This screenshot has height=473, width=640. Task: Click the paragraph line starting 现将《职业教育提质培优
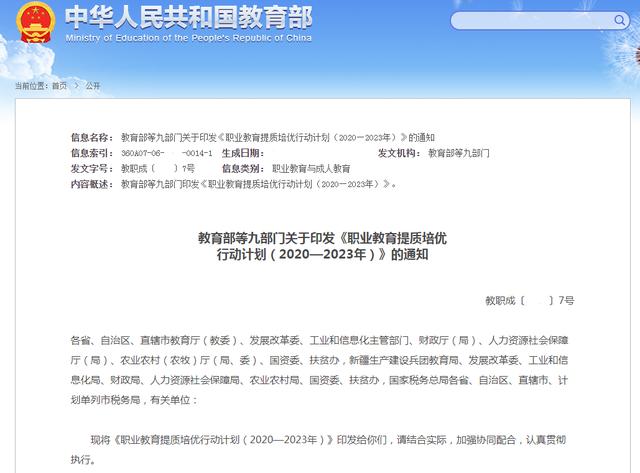coord(328,440)
